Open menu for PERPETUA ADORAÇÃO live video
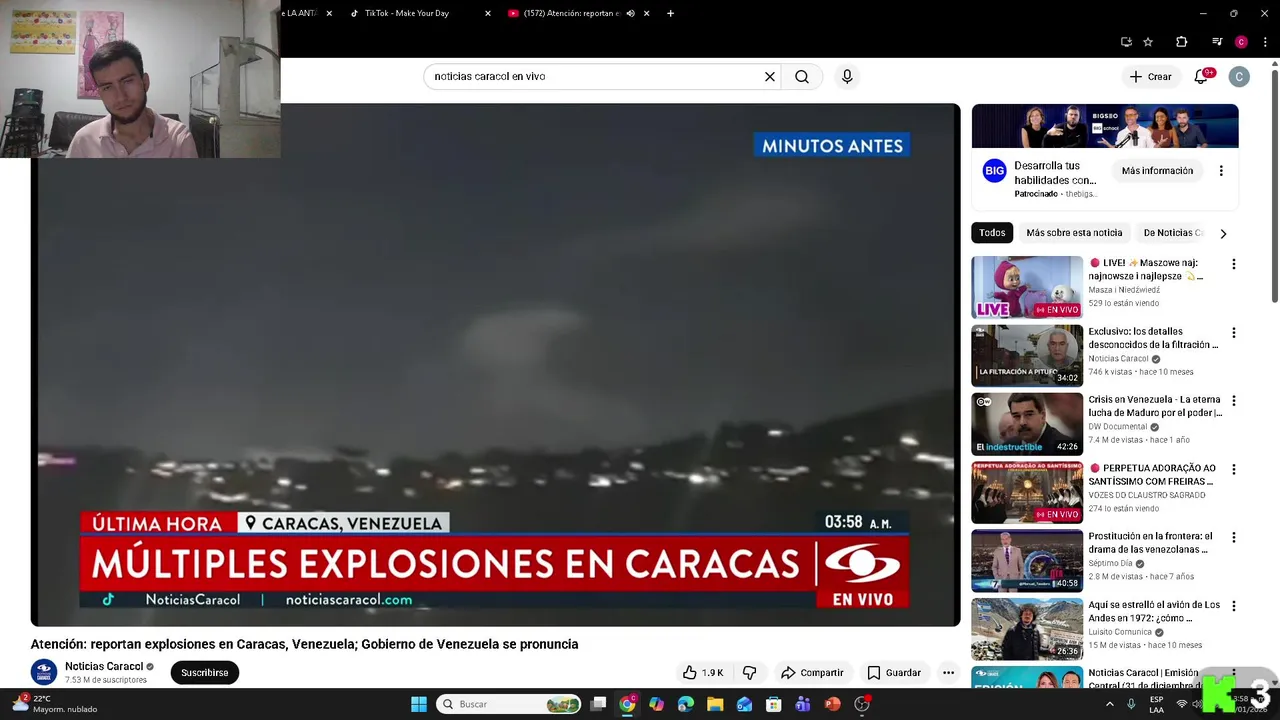The image size is (1280, 720). pyautogui.click(x=1233, y=469)
